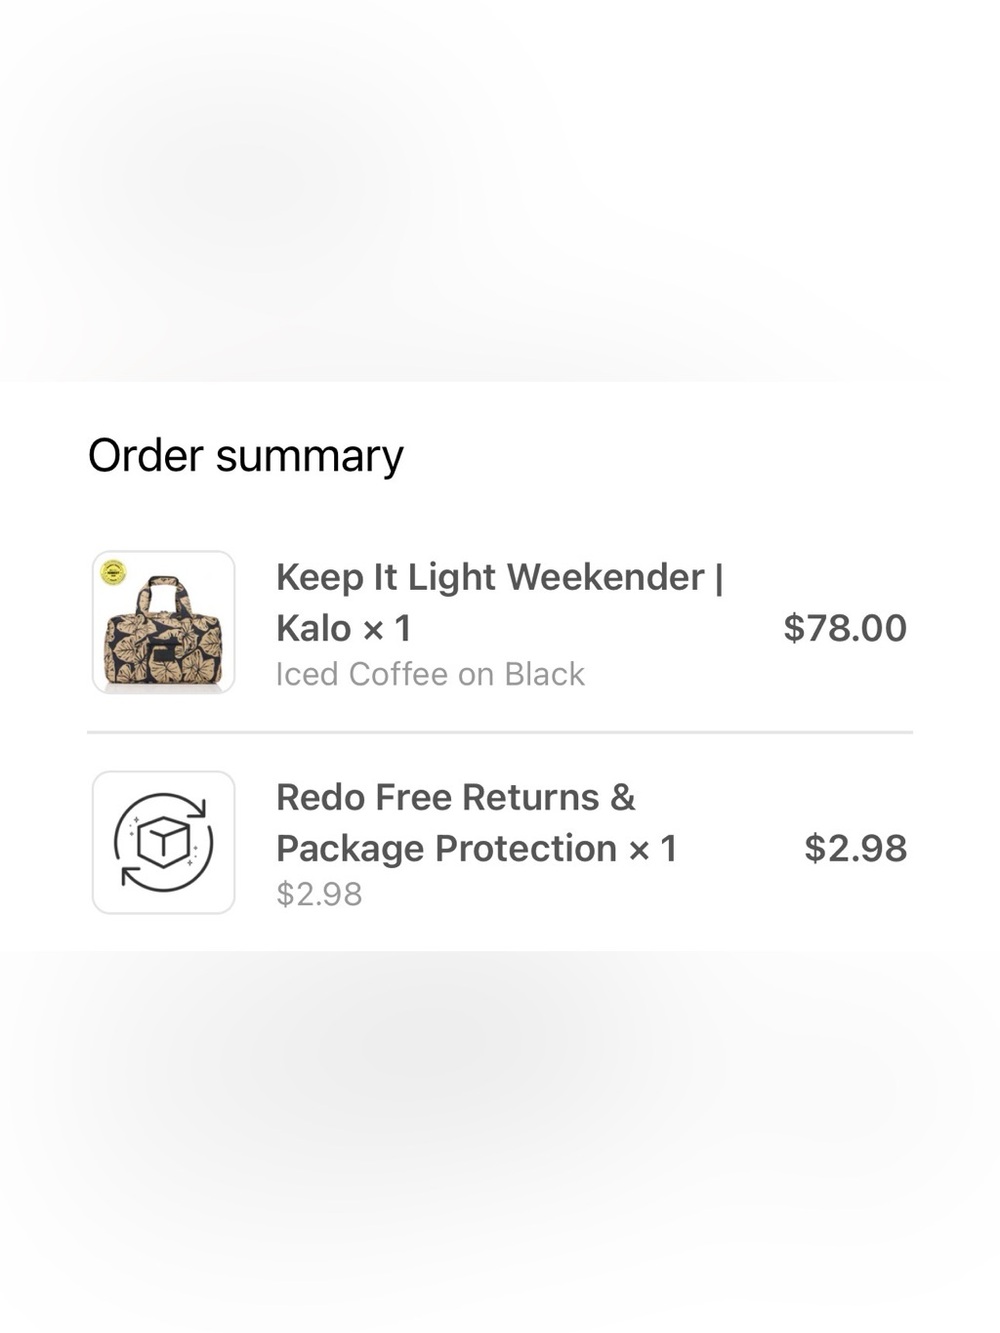
Task: Open the Weekender bag product thumbnail
Action: pos(164,622)
